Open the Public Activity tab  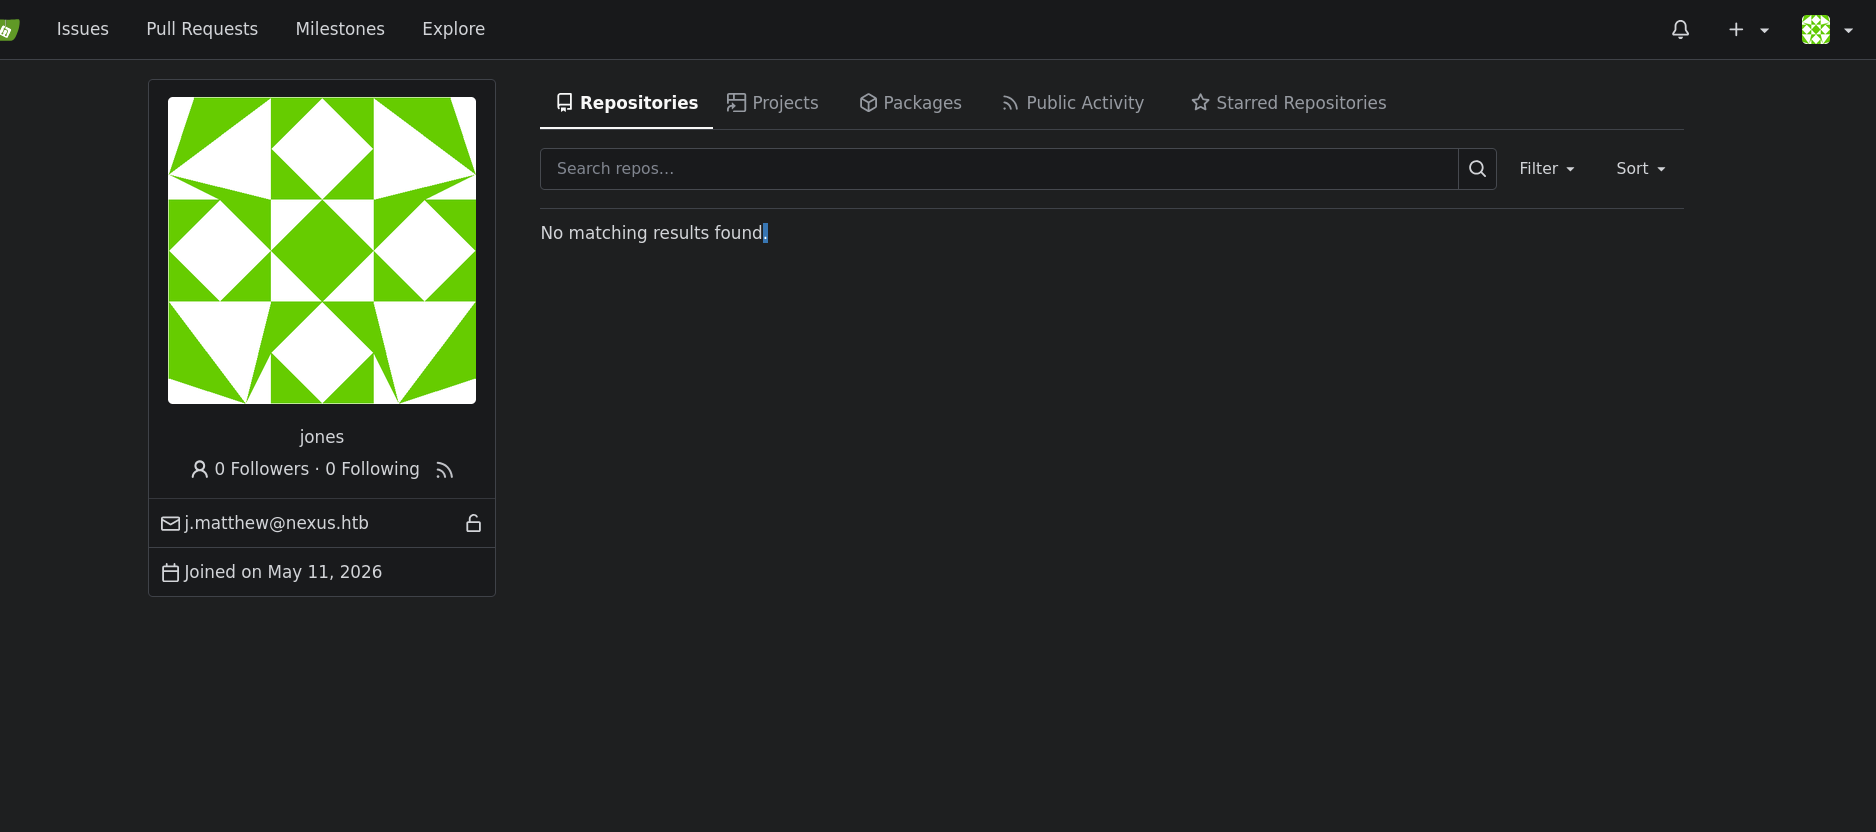click(x=1073, y=103)
